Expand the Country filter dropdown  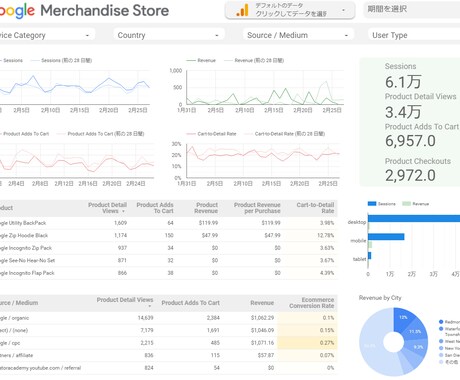click(x=168, y=35)
